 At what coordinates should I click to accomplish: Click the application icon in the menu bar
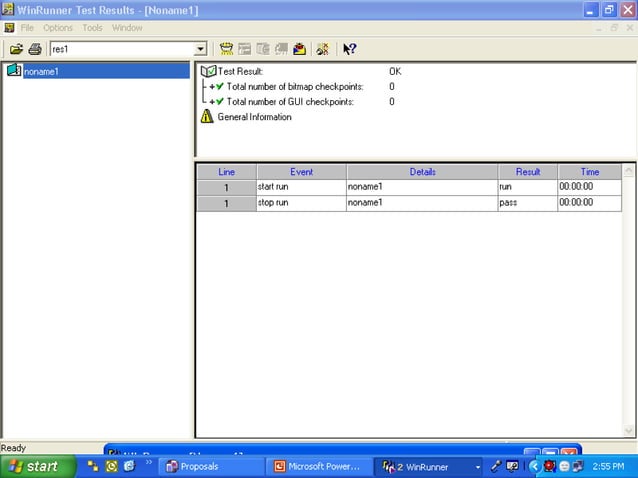click(x=9, y=28)
